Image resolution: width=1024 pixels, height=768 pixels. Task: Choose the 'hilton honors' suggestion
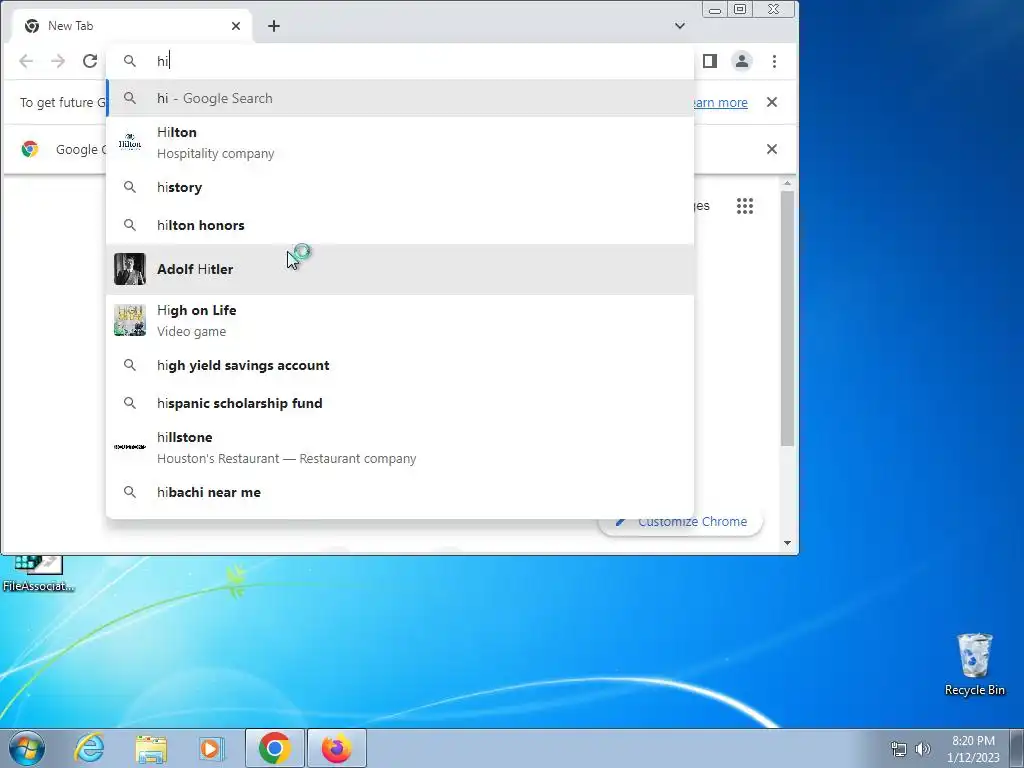point(400,225)
